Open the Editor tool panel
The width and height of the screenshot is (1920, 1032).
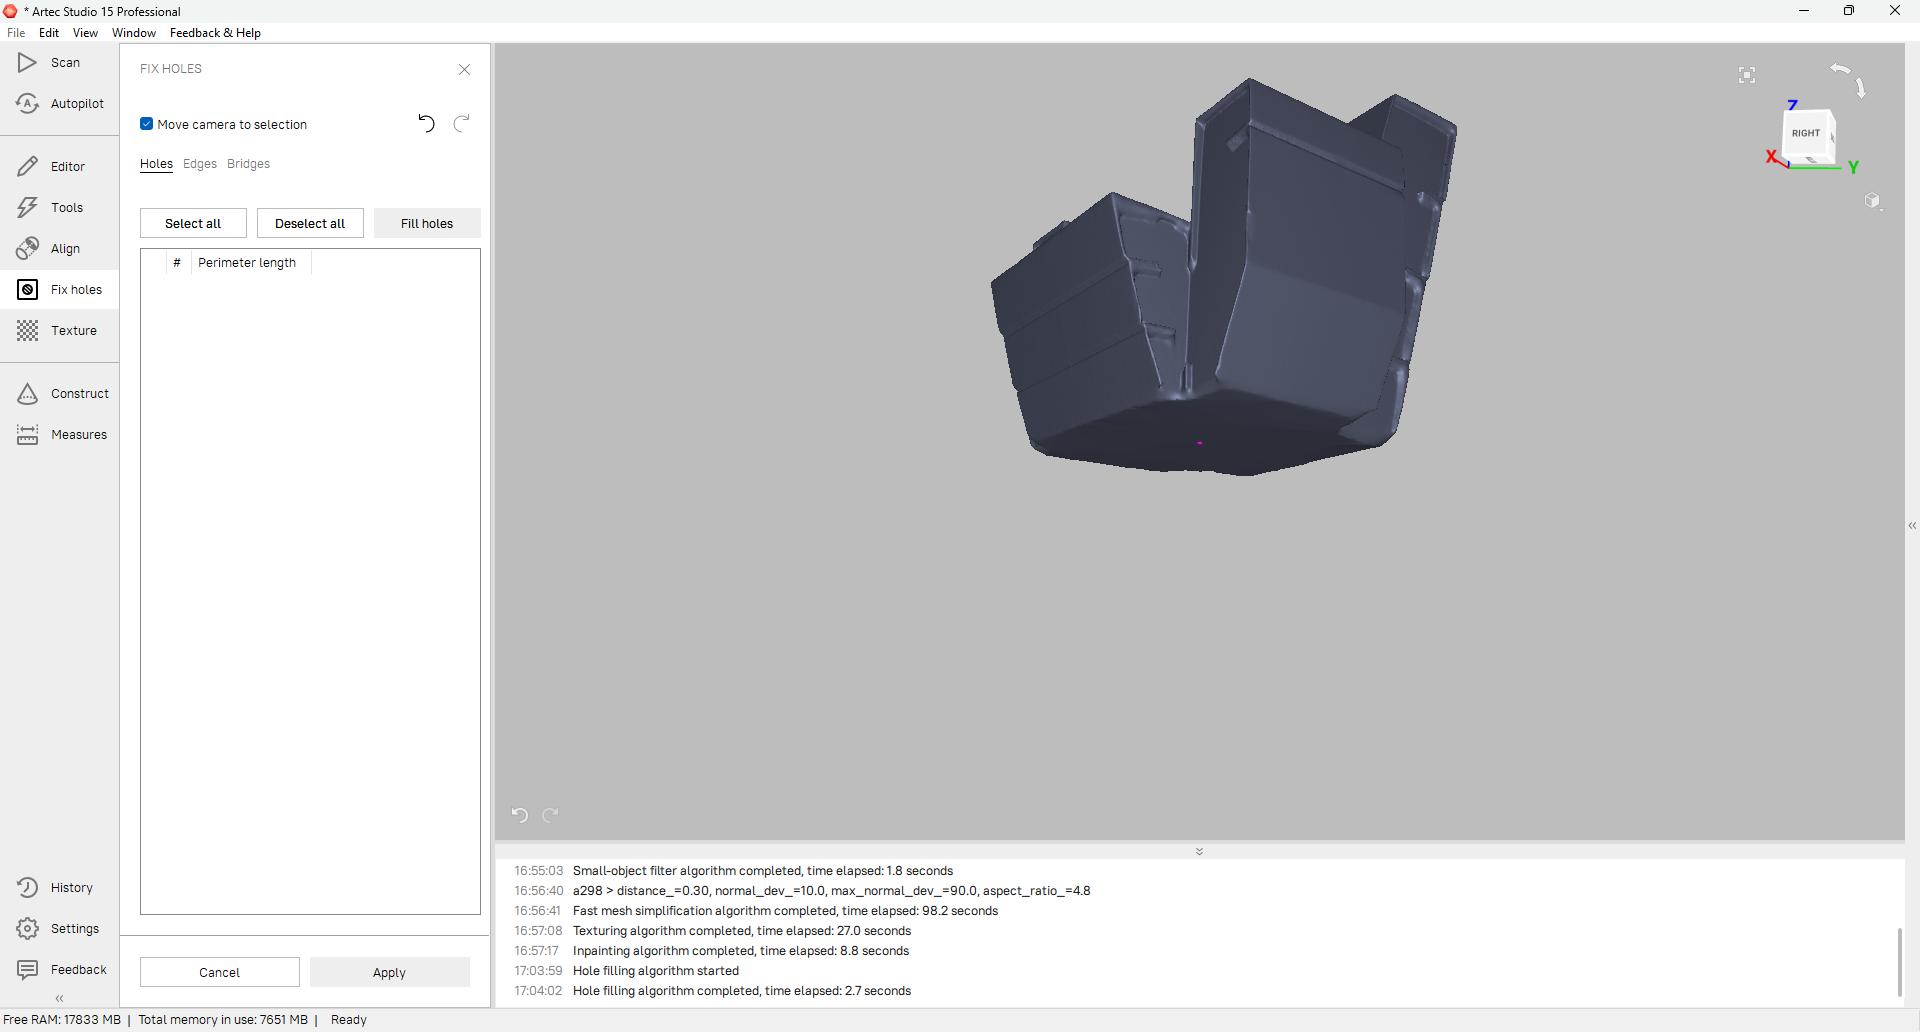pyautogui.click(x=60, y=167)
